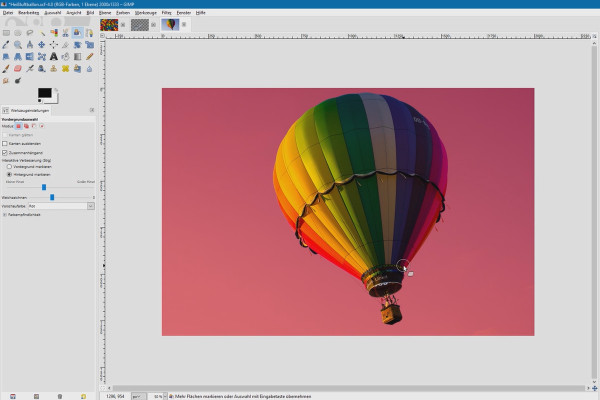Open the Farben menu

[x=123, y=13]
